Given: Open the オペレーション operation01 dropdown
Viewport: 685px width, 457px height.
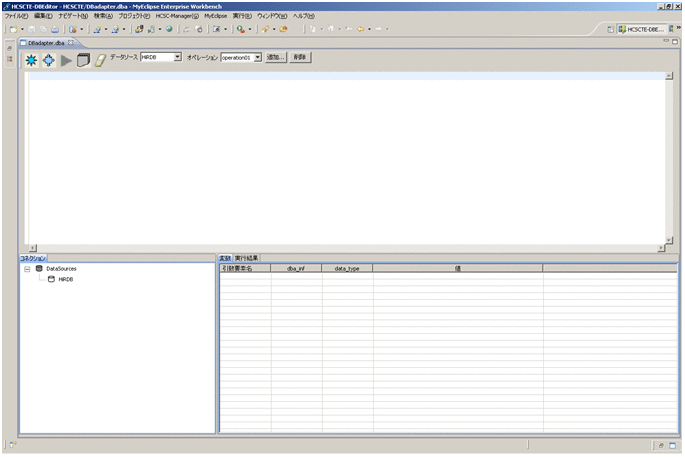Looking at the screenshot, I should coord(257,58).
